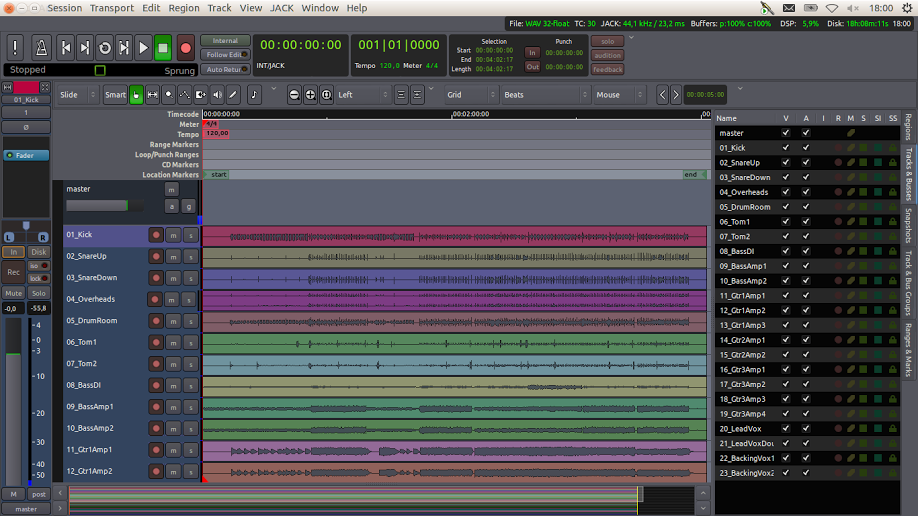Viewport: 918px width, 516px height.
Task: Mute the 06_Tom1 track
Action: pos(173,343)
